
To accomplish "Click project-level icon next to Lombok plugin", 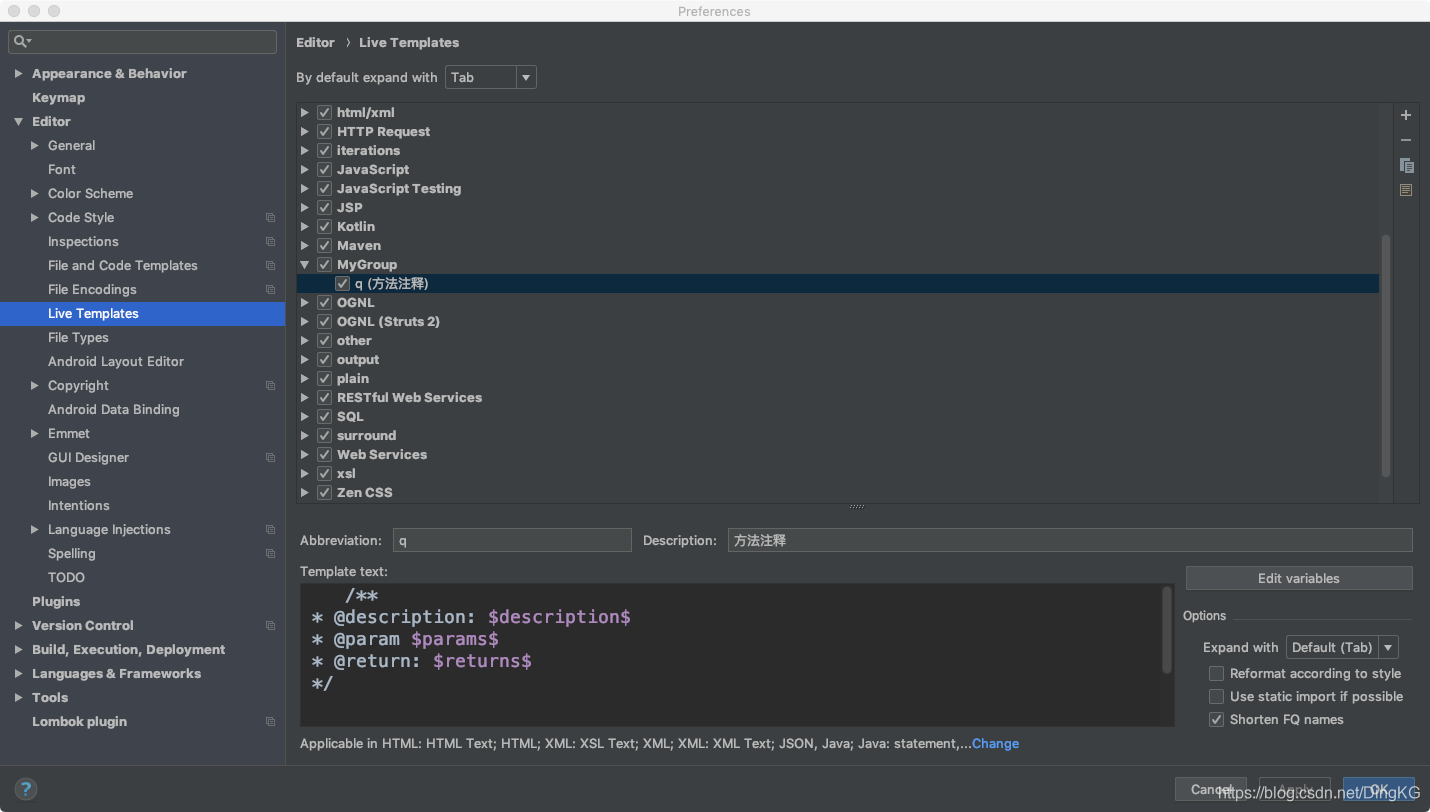I will pyautogui.click(x=270, y=722).
